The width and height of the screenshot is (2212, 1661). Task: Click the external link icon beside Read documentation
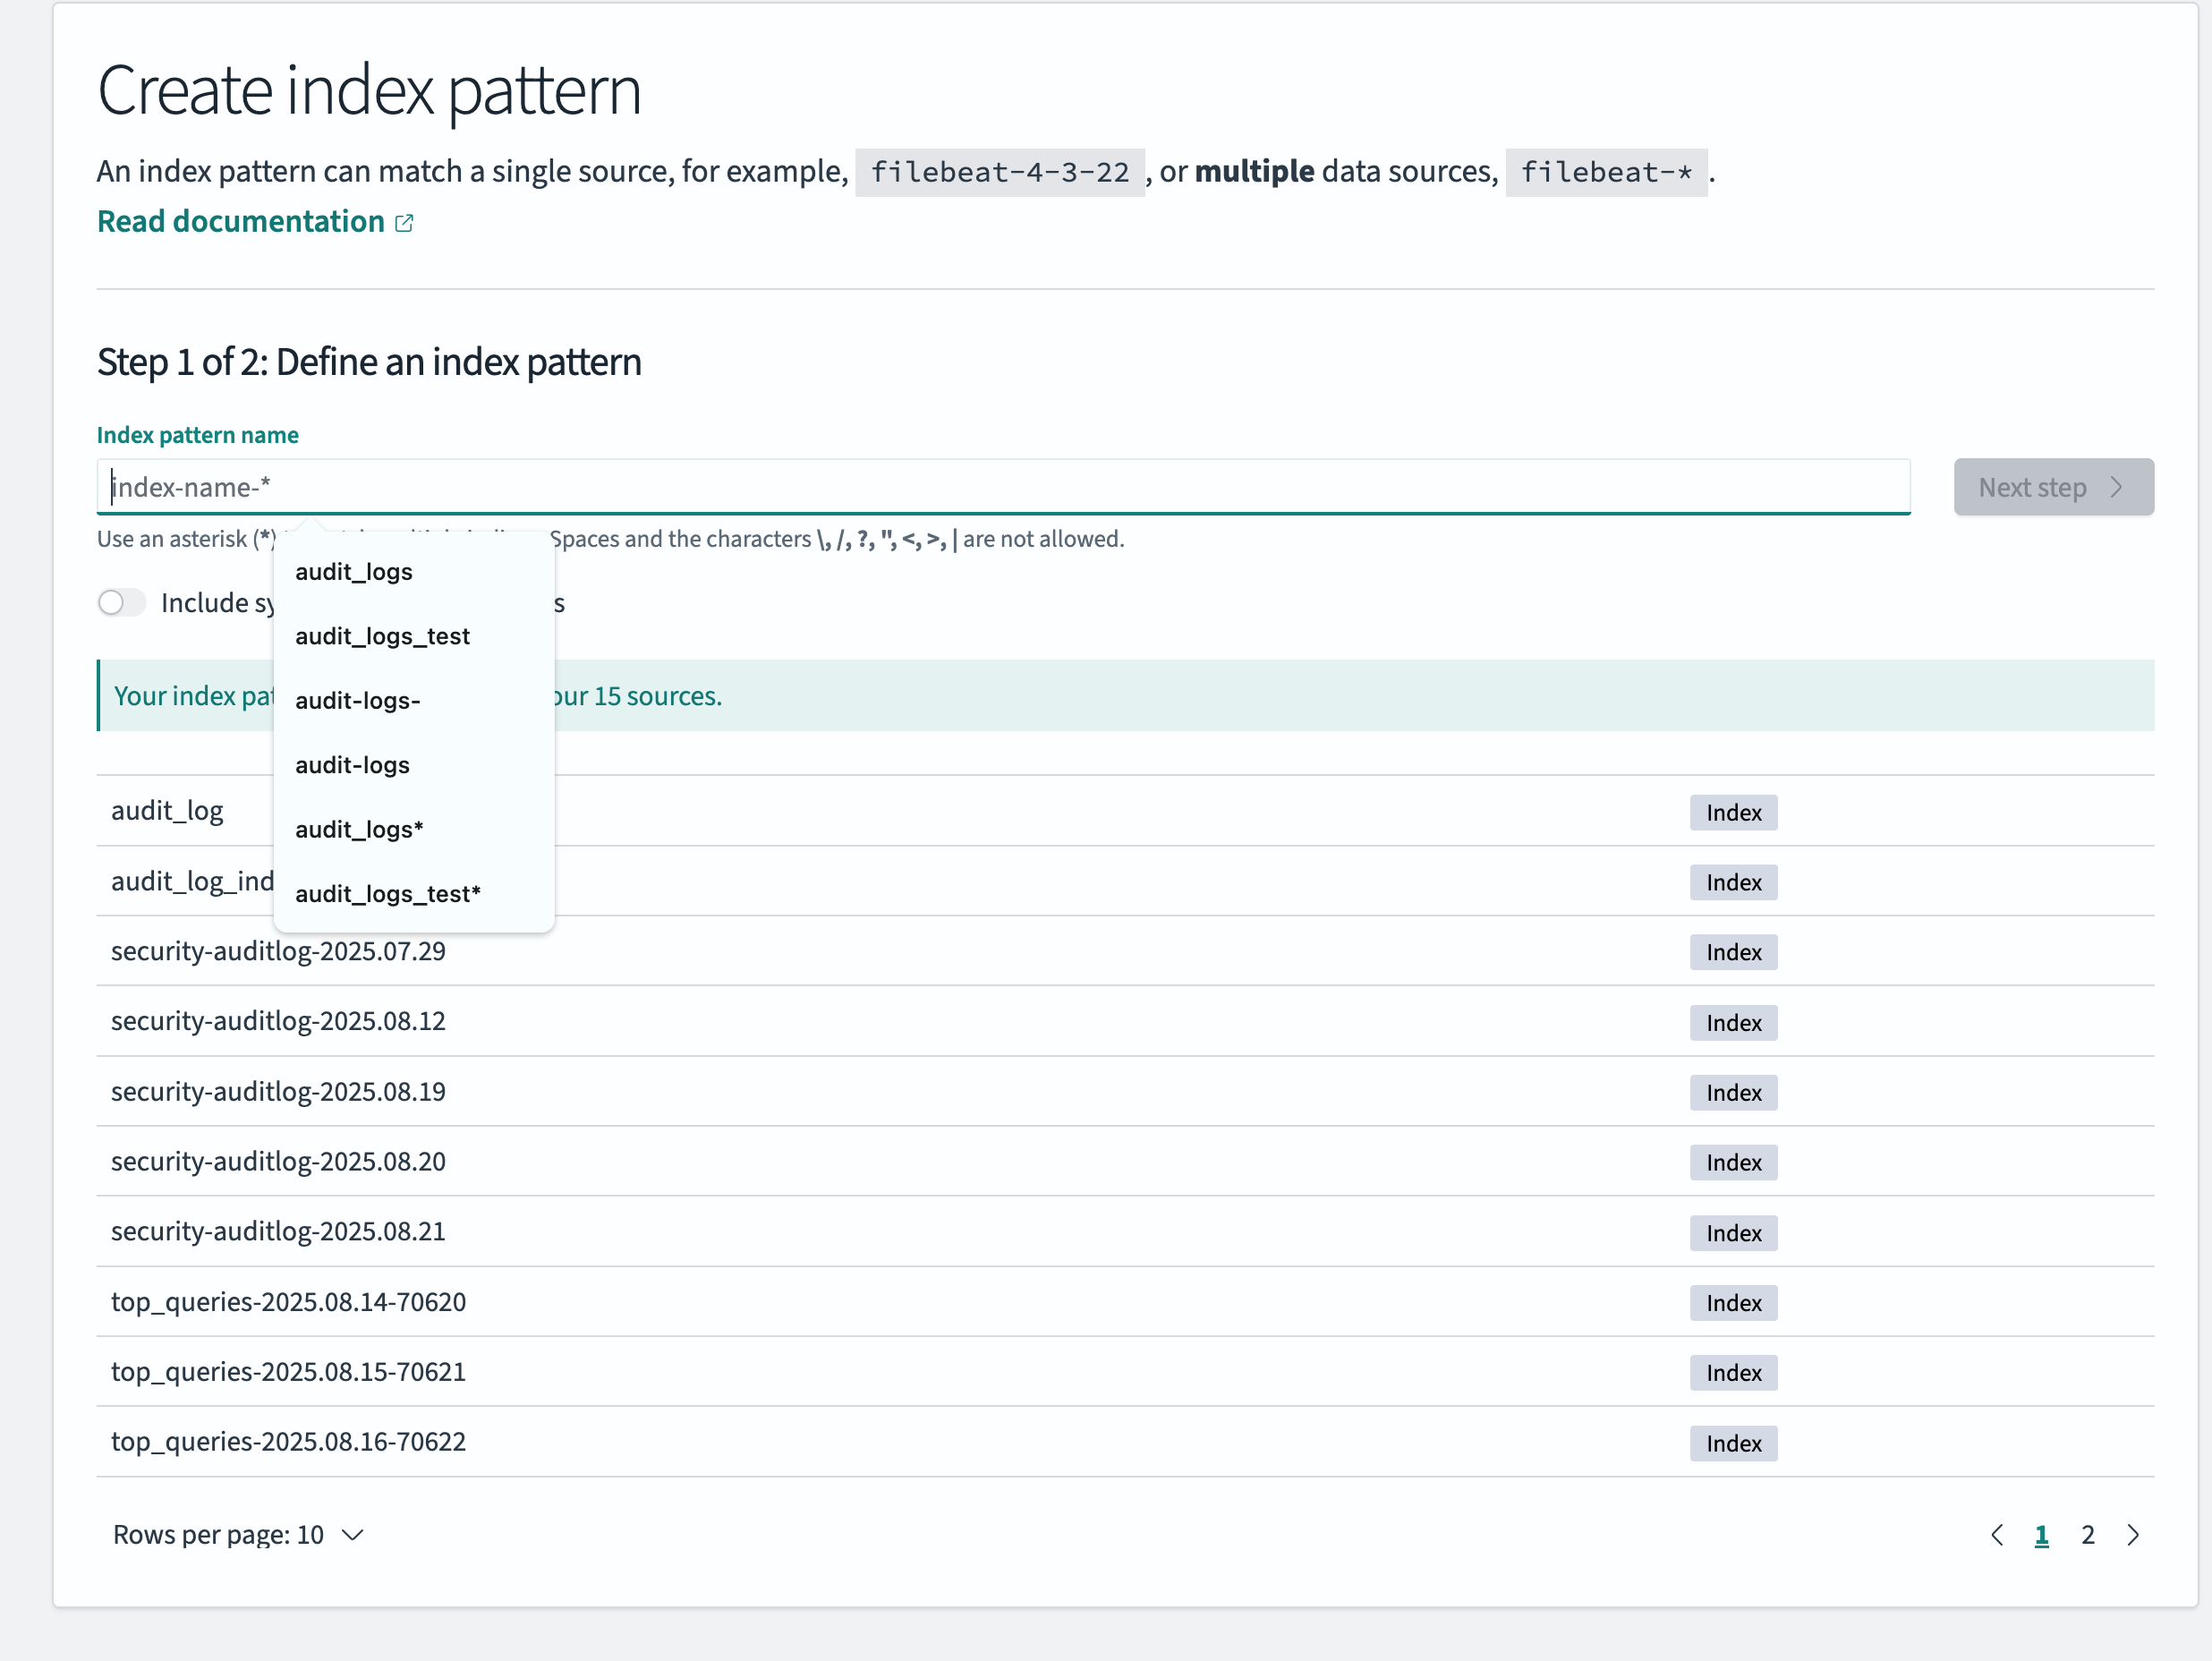tap(404, 223)
